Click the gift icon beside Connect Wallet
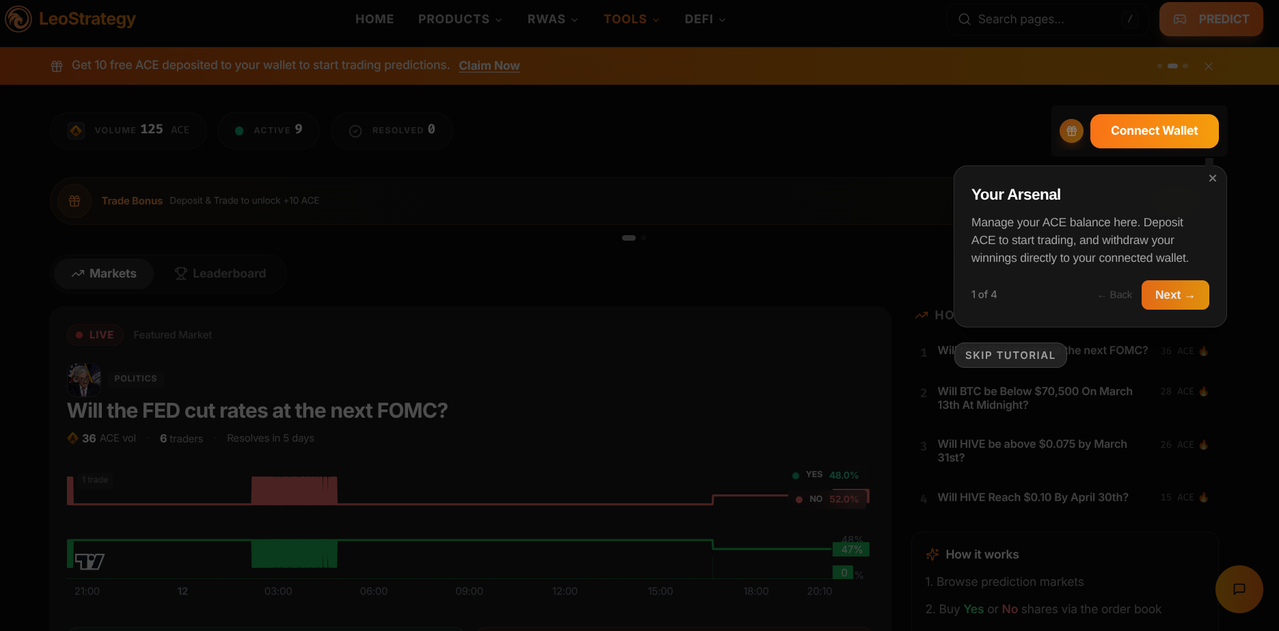This screenshot has height=631, width=1279. [x=1071, y=131]
